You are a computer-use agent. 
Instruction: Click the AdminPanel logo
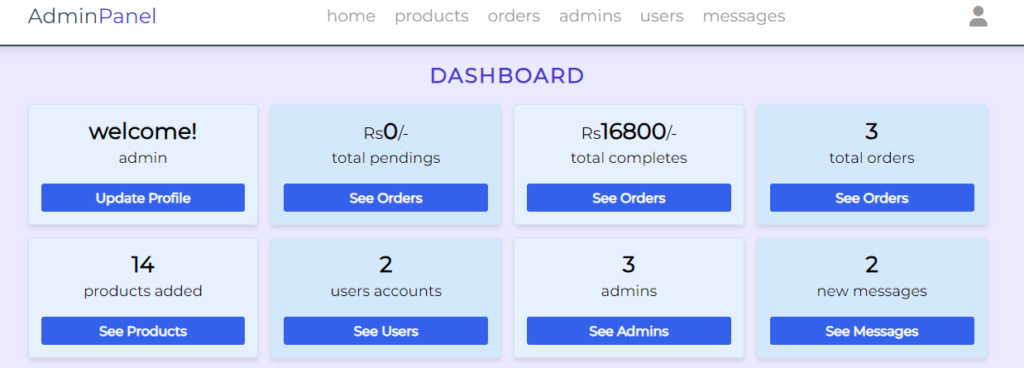tap(92, 16)
